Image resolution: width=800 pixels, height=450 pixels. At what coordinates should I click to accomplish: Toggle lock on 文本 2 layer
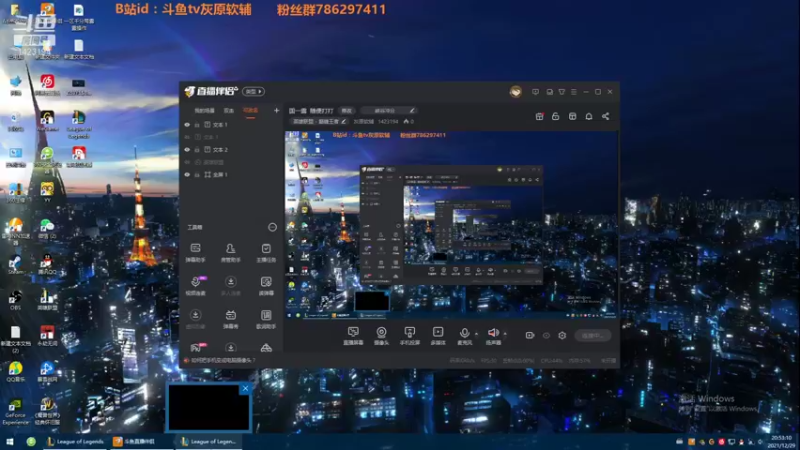tap(197, 149)
